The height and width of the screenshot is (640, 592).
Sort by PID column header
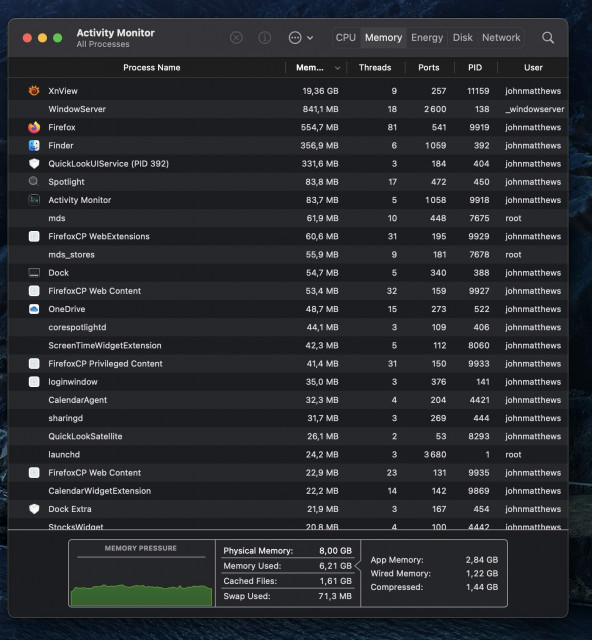(475, 67)
